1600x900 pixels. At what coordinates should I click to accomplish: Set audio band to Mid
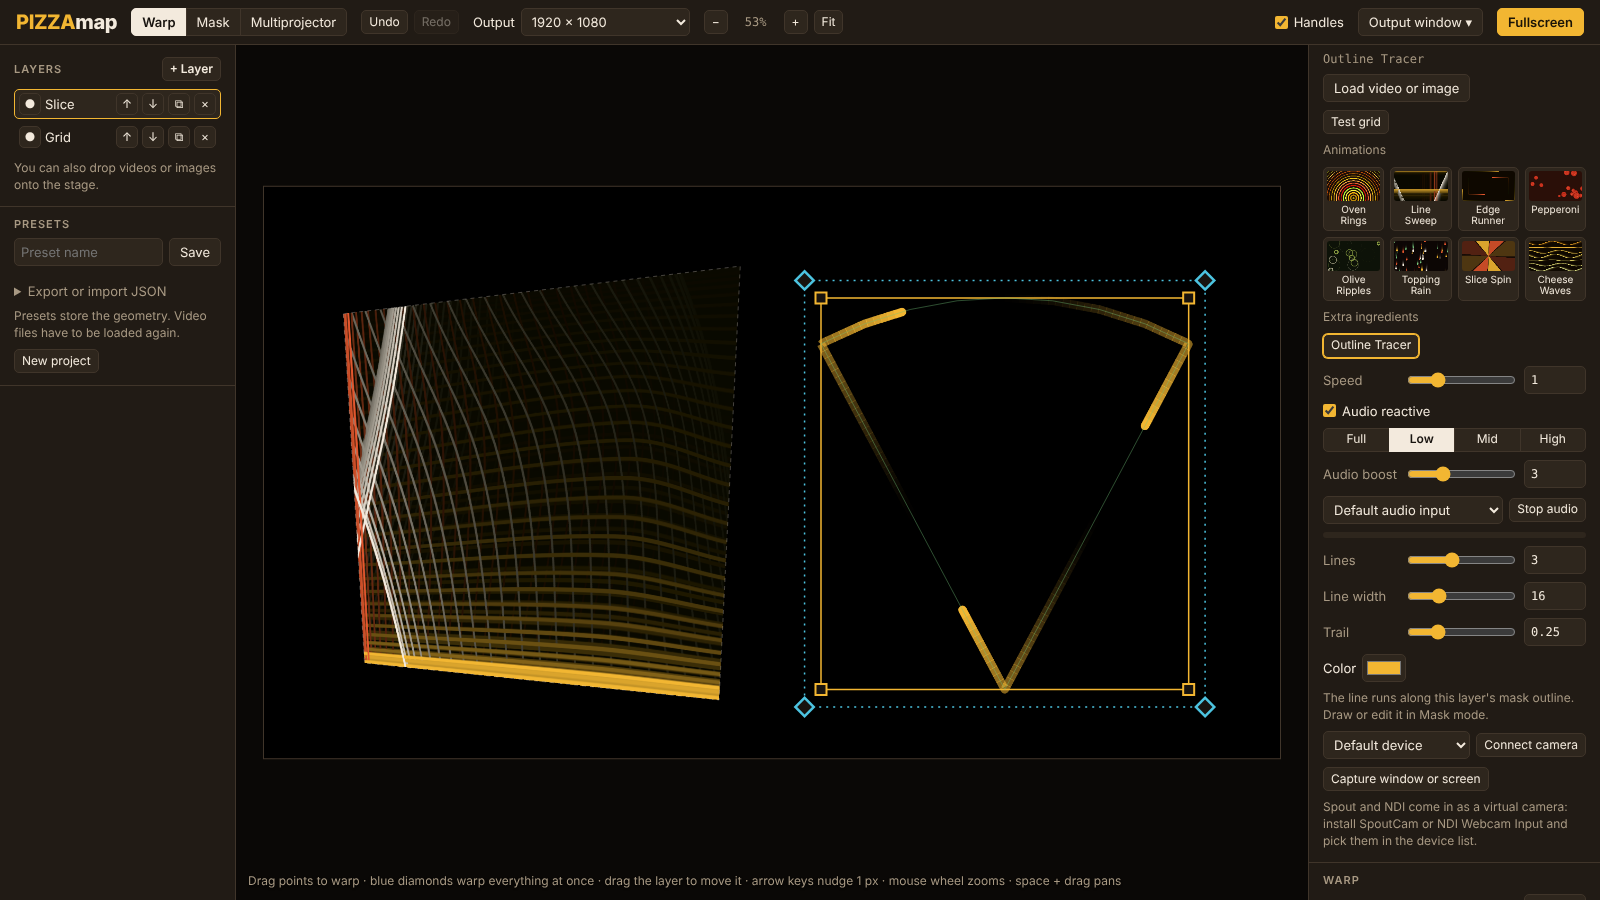[x=1487, y=439]
